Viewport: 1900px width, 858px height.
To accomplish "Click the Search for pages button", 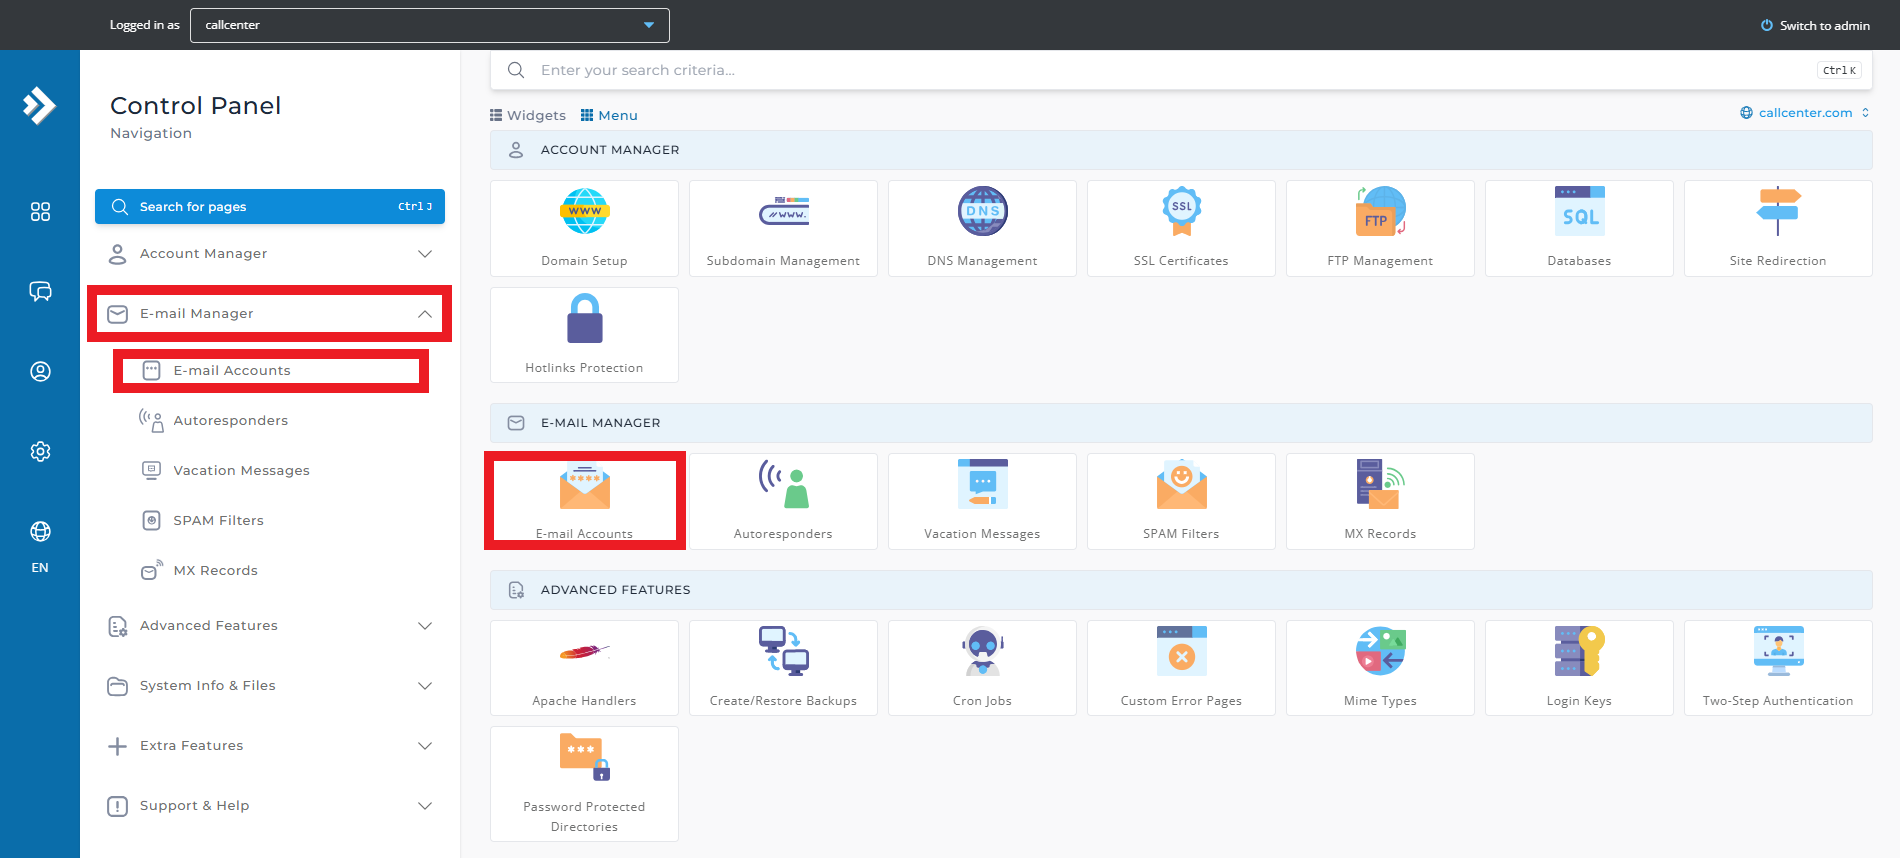I will [270, 207].
